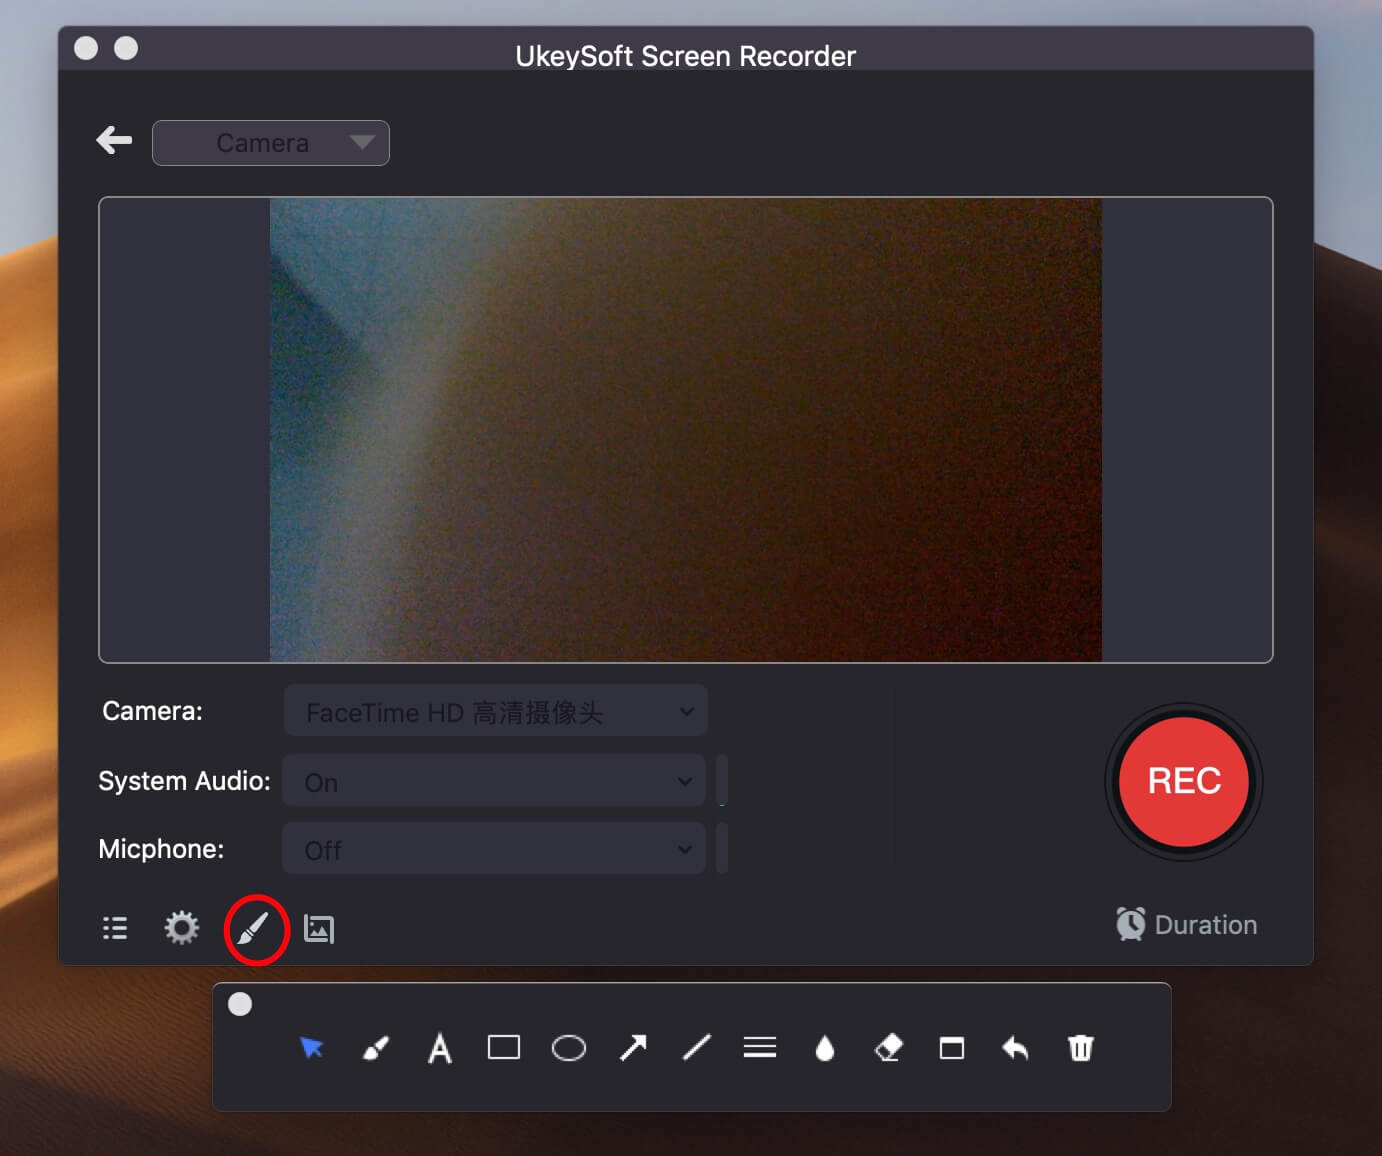Open recording settings via gear icon

(x=180, y=929)
